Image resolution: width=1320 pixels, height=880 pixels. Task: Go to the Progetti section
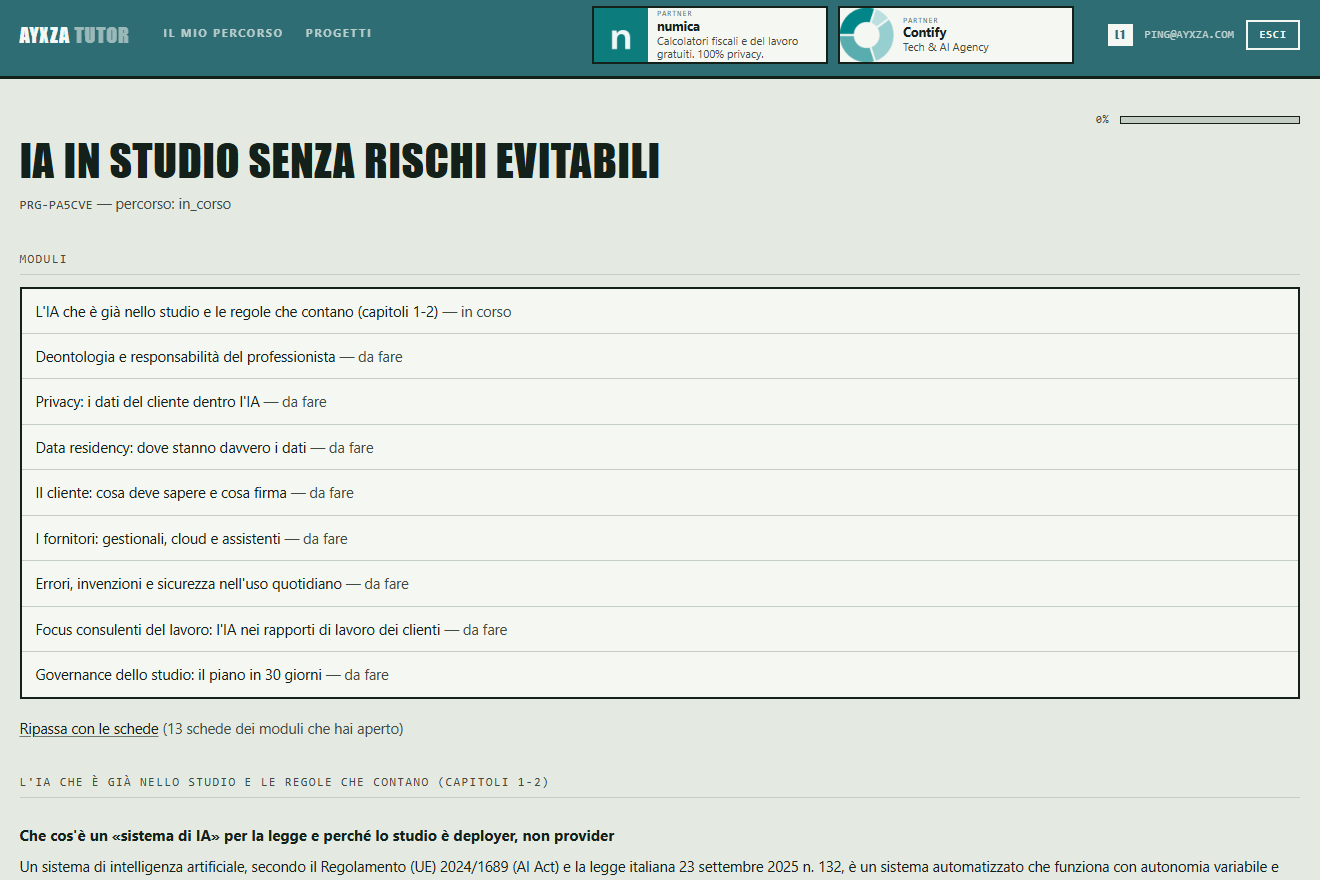[x=338, y=33]
